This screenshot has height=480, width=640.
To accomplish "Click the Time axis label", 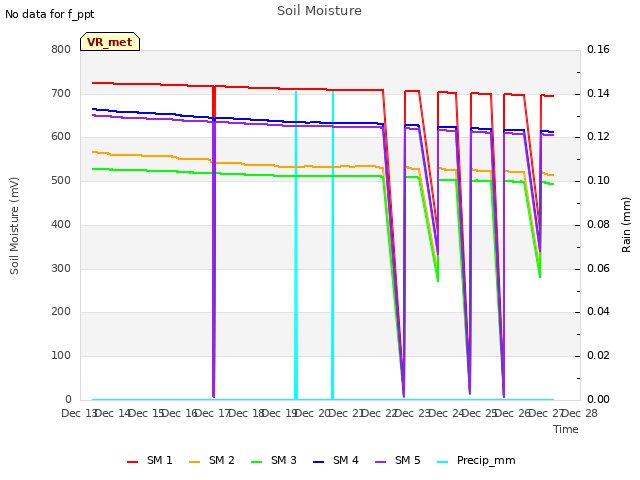I will (x=566, y=429).
